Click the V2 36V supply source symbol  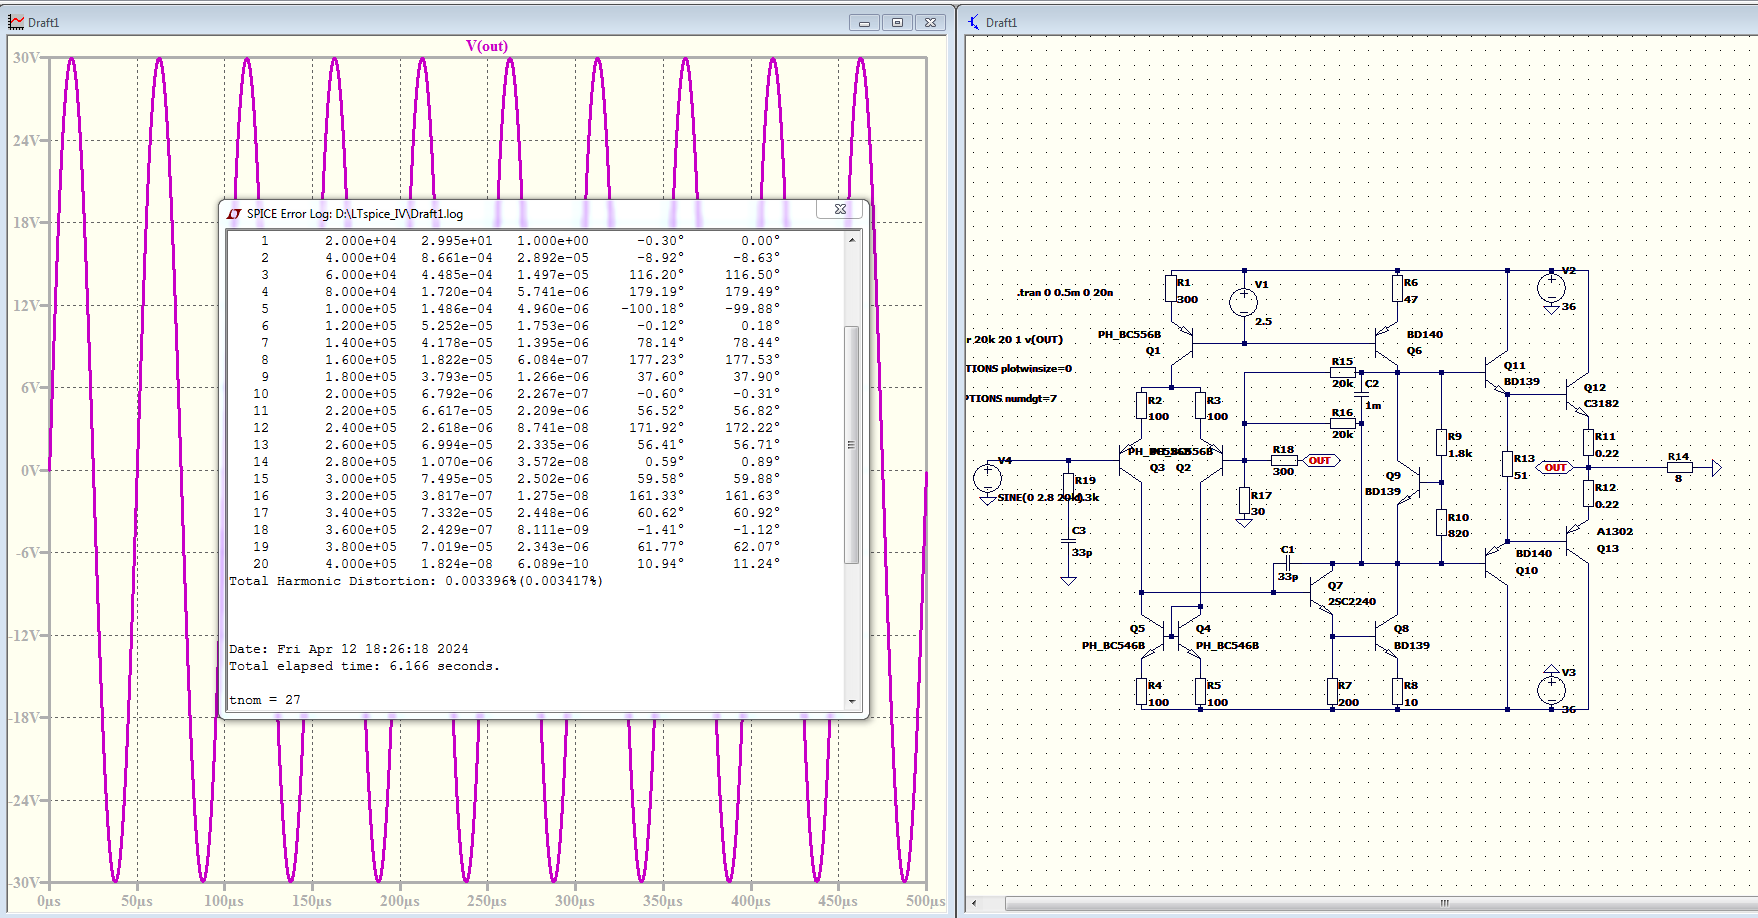[1551, 288]
